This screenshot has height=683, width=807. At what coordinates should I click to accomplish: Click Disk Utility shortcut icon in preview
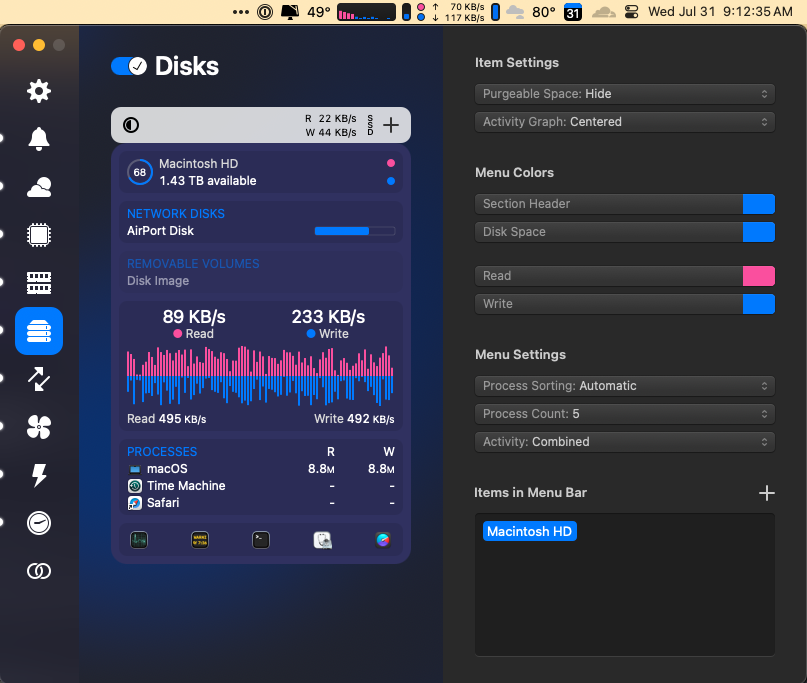322,540
